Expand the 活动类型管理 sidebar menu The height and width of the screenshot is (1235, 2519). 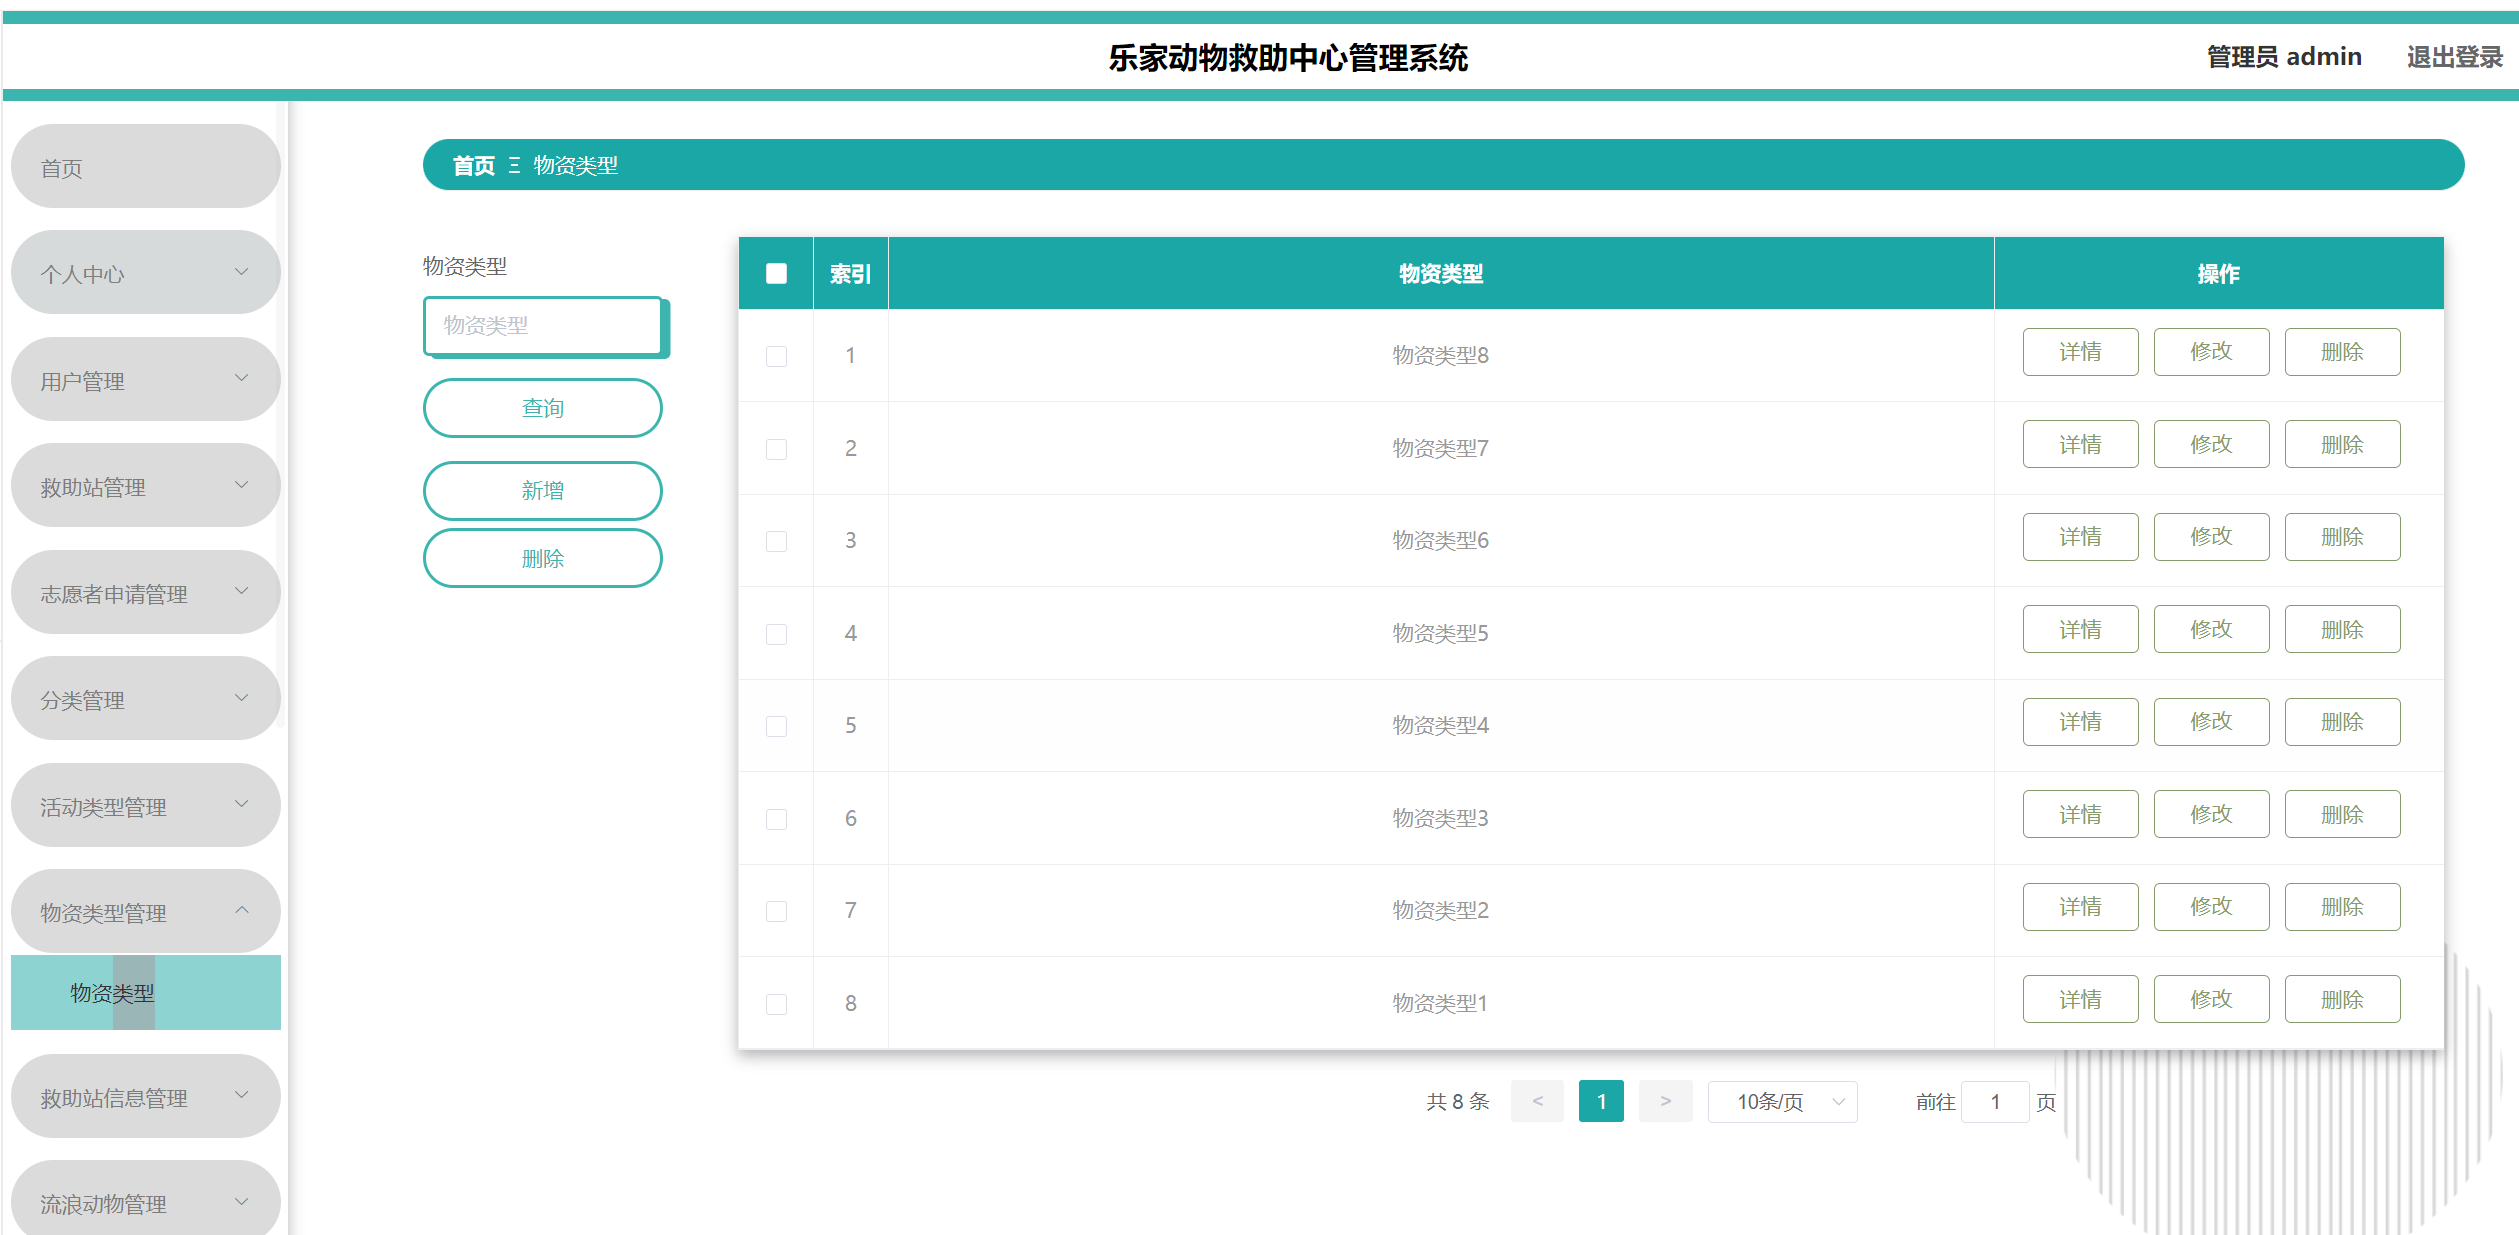pos(145,806)
